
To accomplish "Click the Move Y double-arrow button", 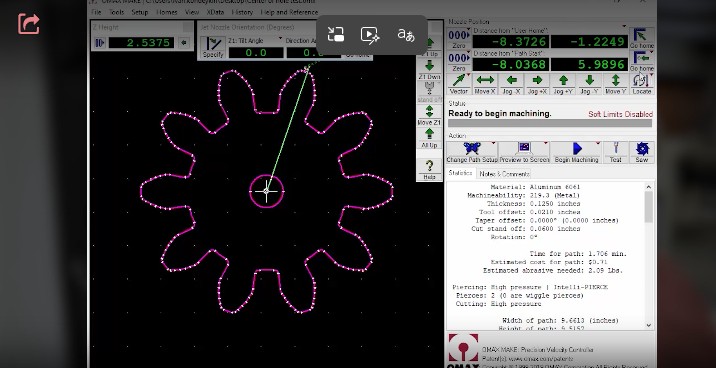I will click(616, 84).
